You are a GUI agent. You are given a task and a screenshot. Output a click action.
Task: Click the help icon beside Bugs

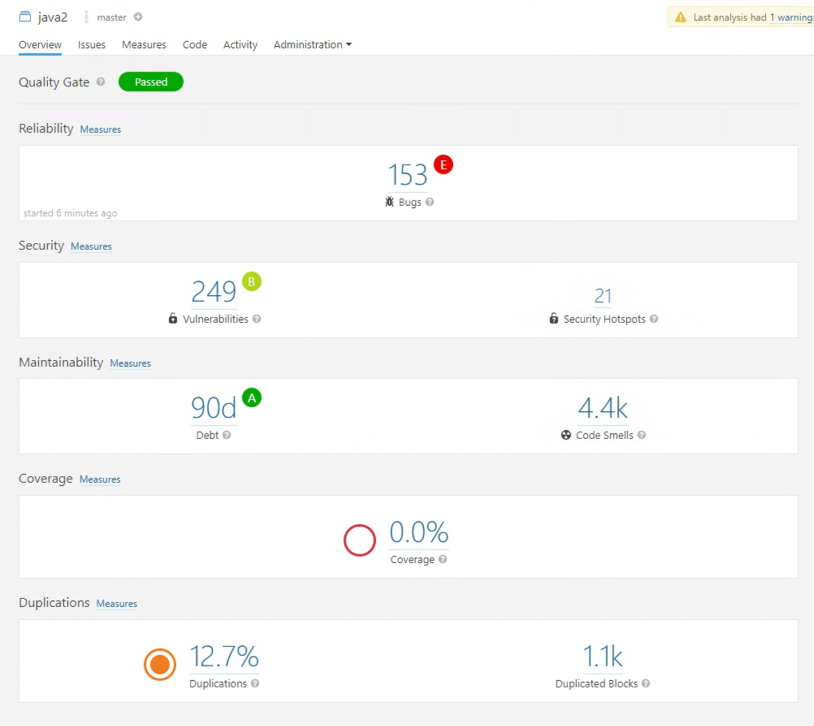point(430,202)
